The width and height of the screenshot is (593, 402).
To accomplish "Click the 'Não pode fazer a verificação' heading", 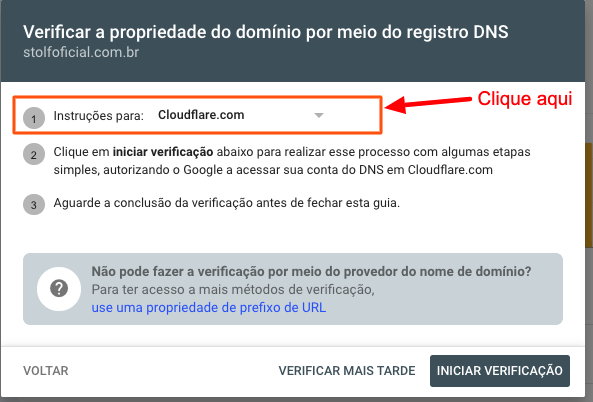I will click(x=311, y=272).
